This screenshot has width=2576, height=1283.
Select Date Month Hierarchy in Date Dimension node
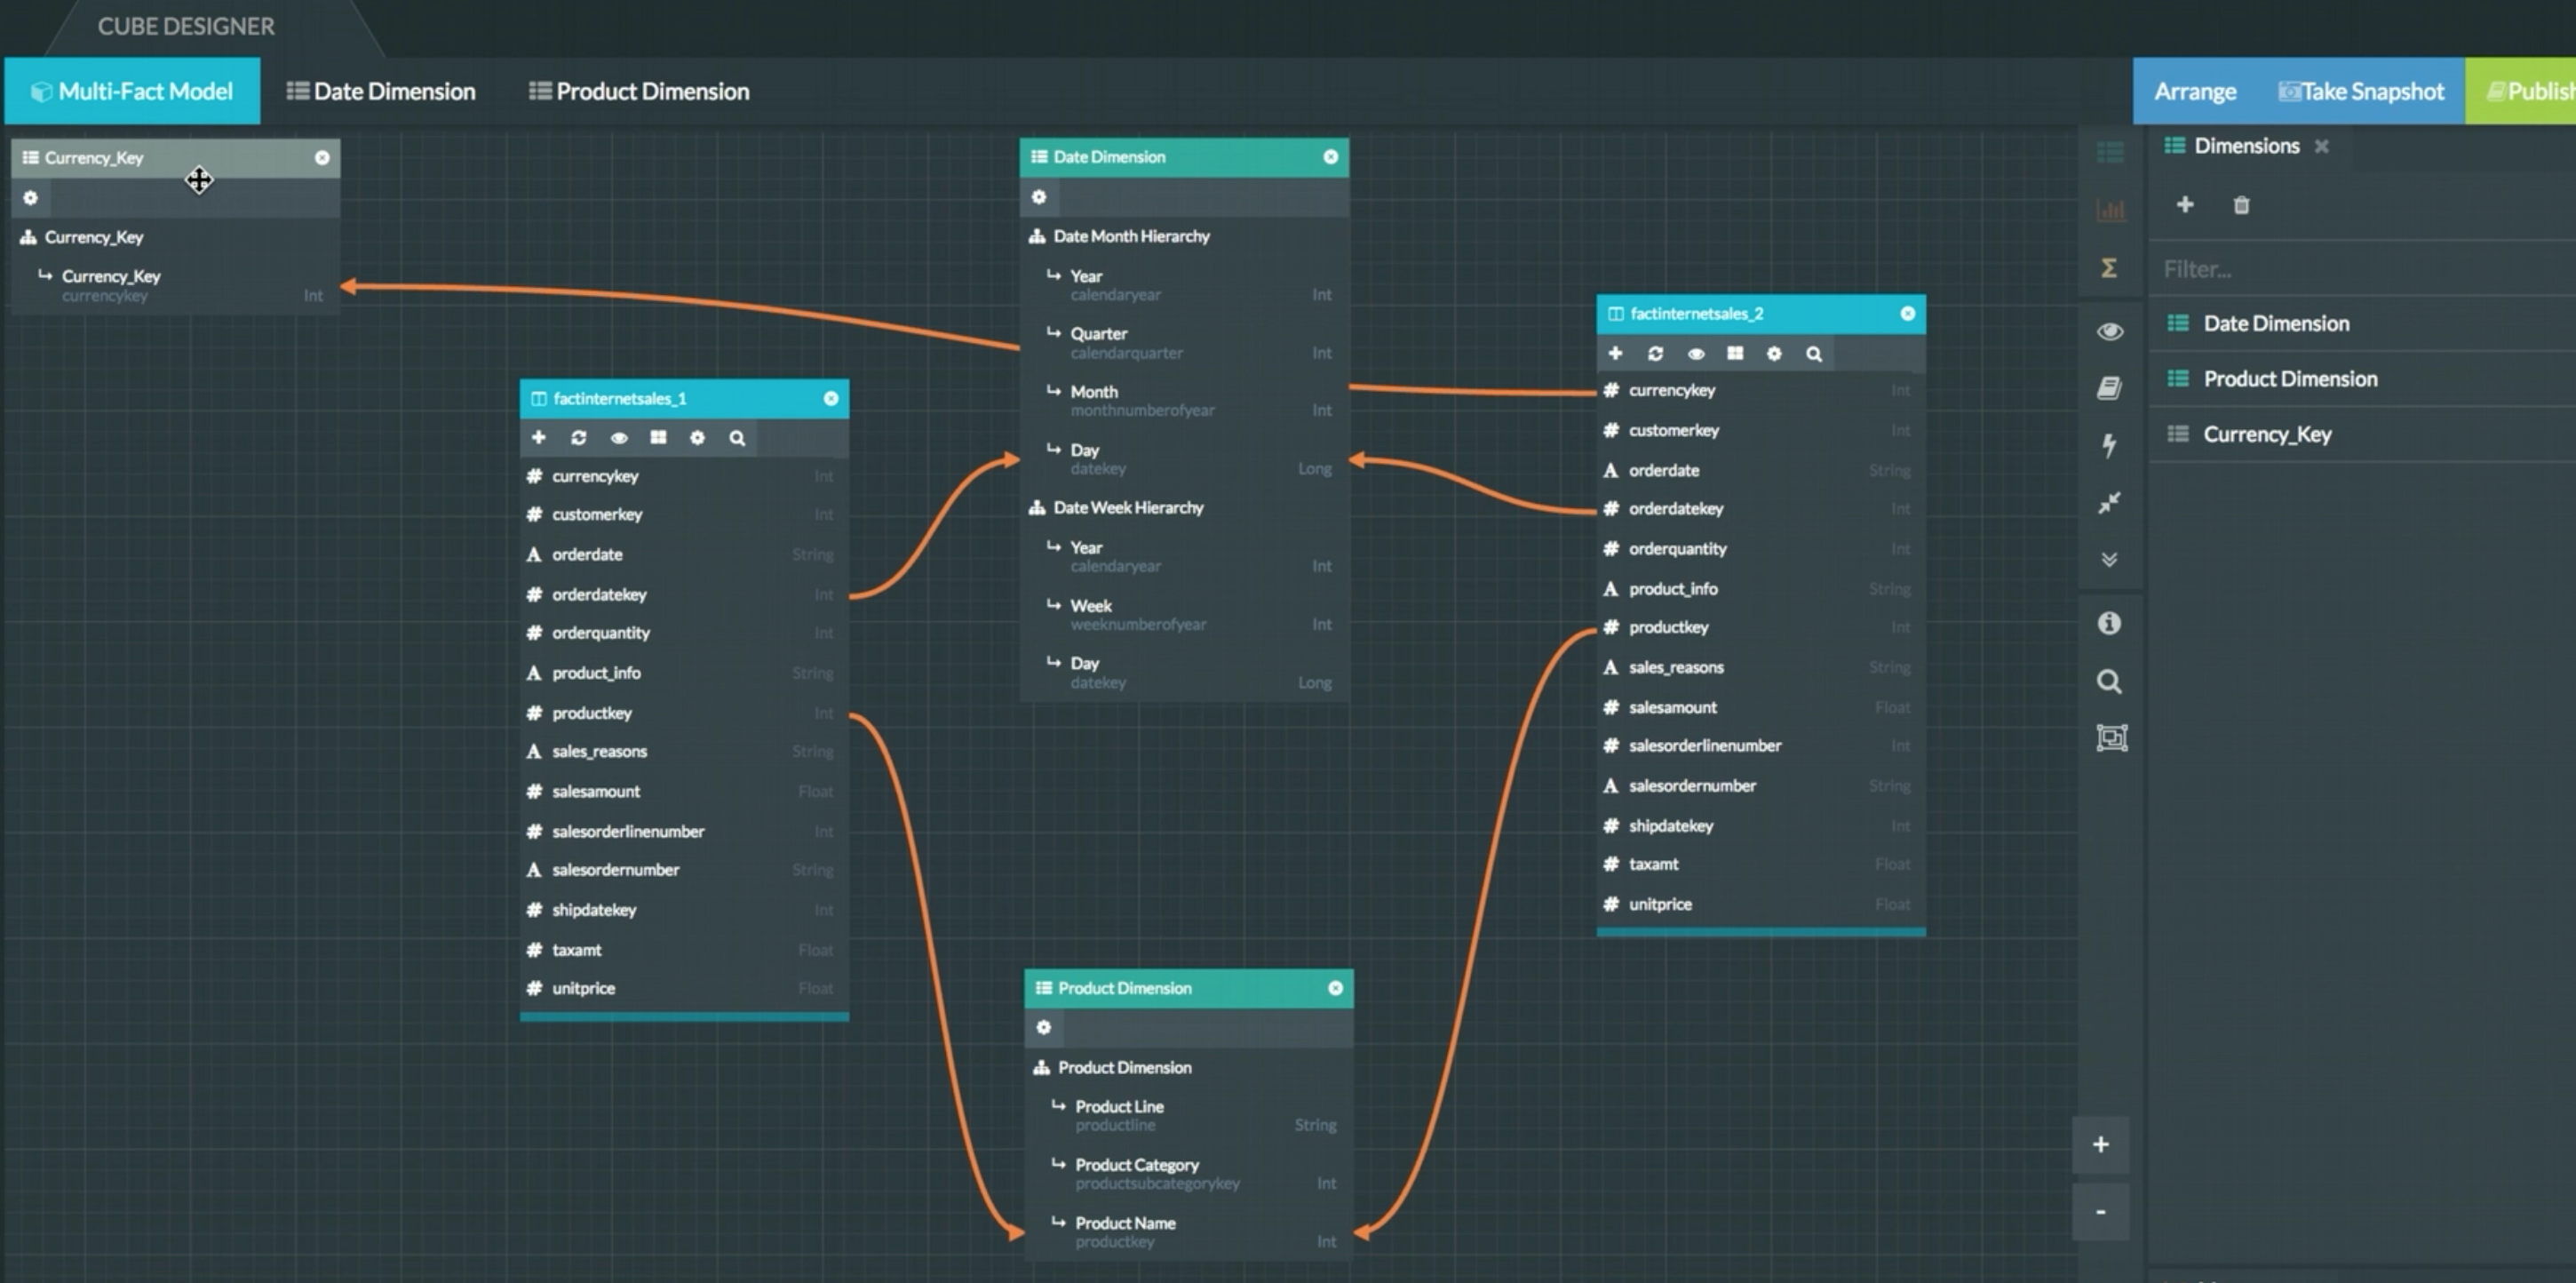click(1184, 236)
